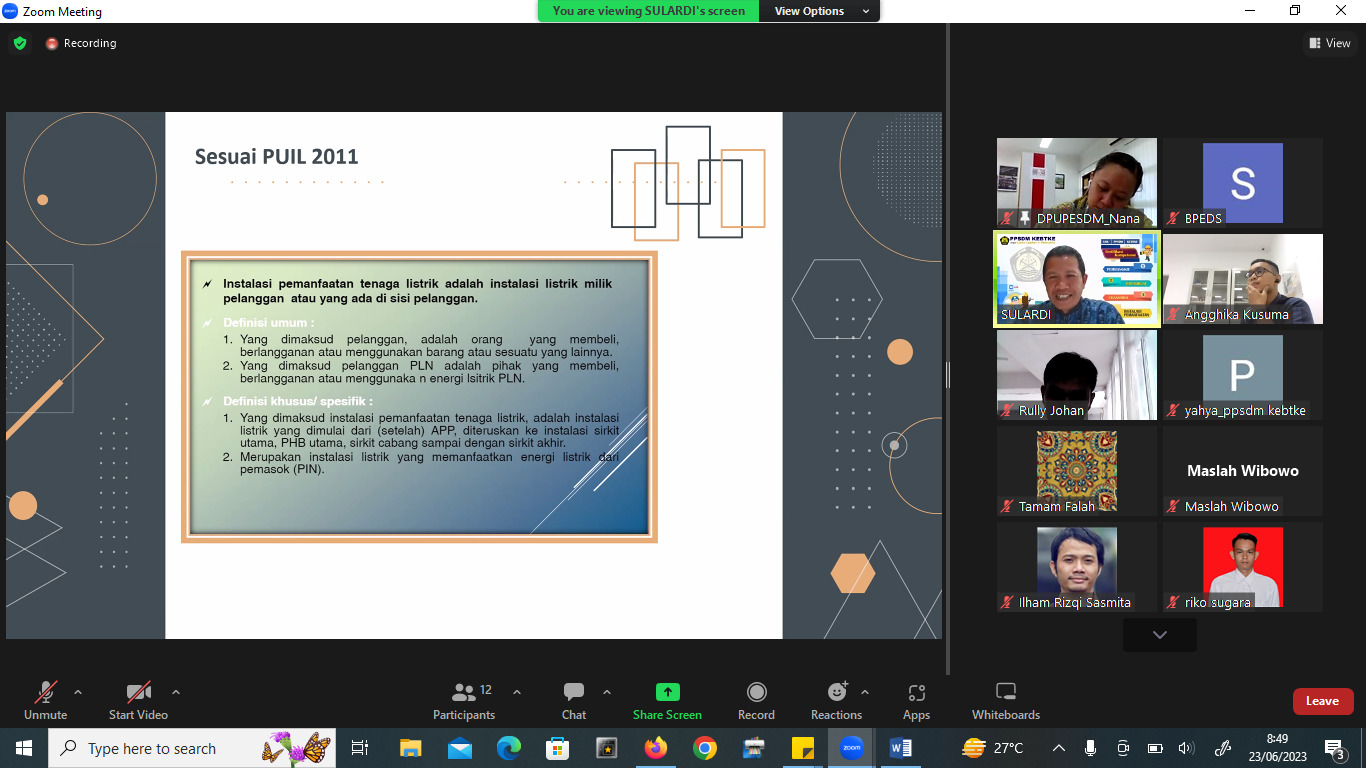Click the green encryption shield icon
Image resolution: width=1366 pixels, height=768 pixels.
pyautogui.click(x=20, y=43)
